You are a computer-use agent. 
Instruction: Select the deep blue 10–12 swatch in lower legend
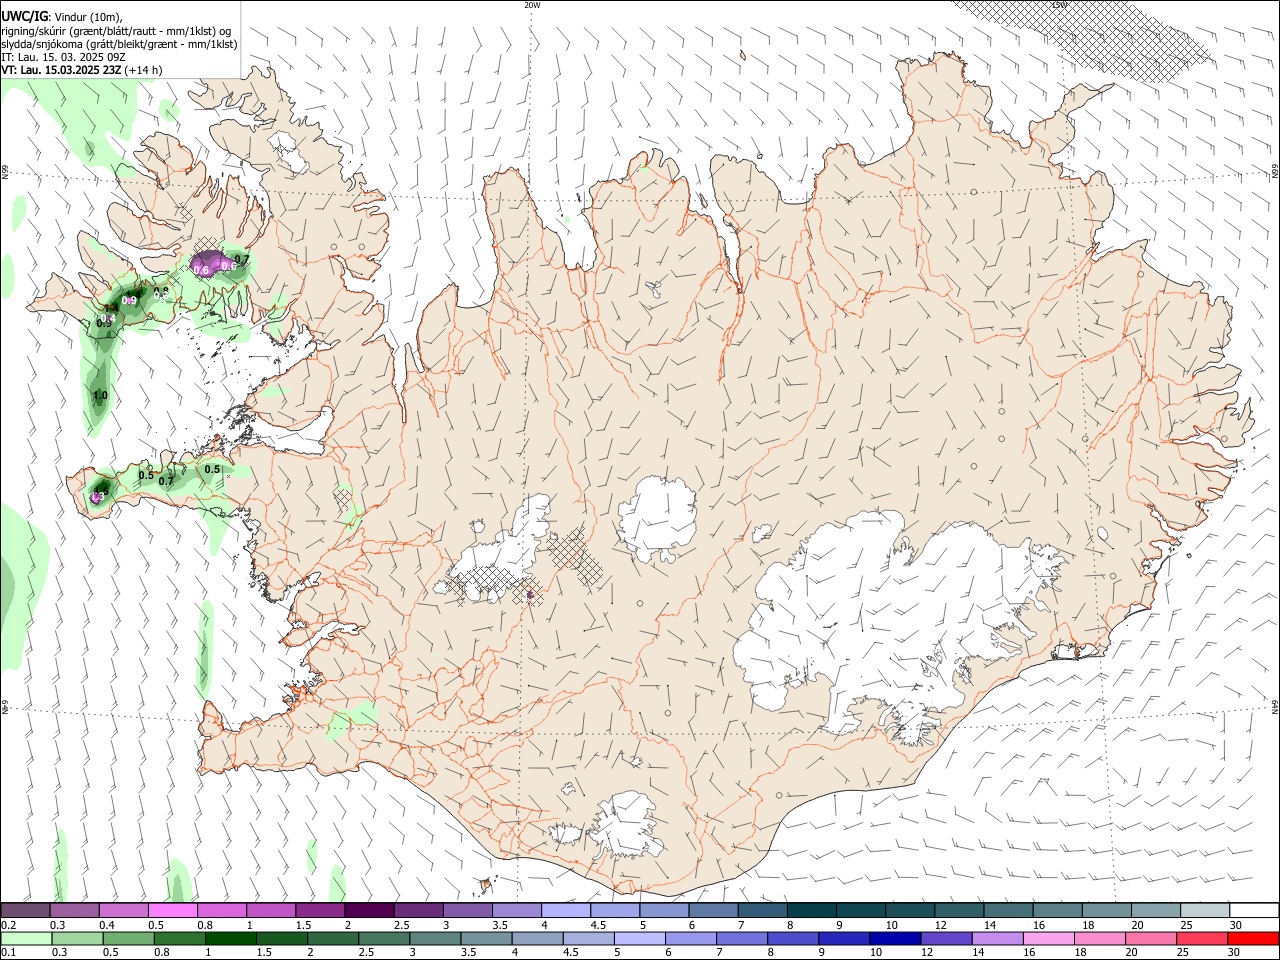pos(894,939)
